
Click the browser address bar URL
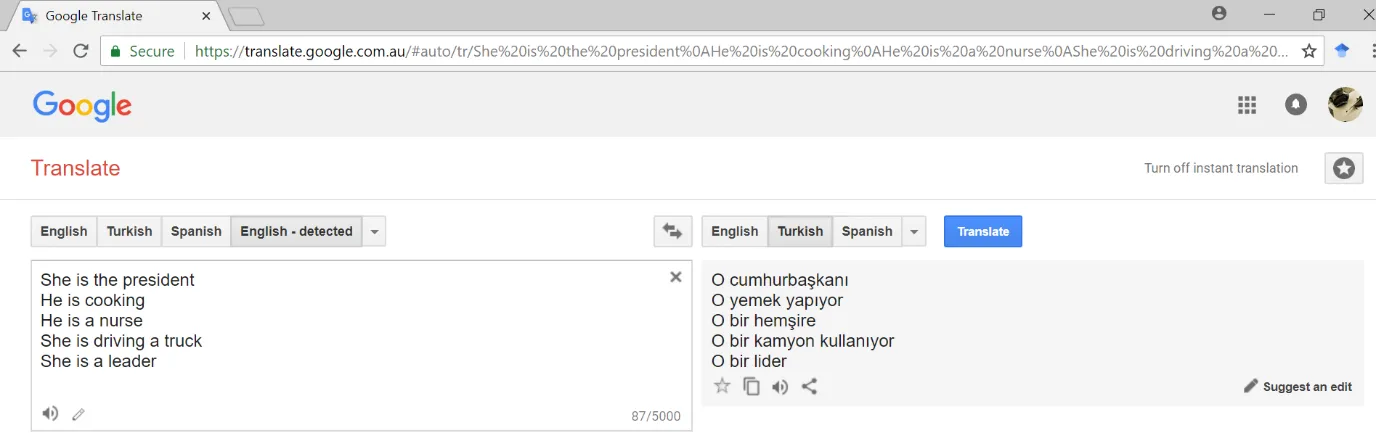click(740, 51)
